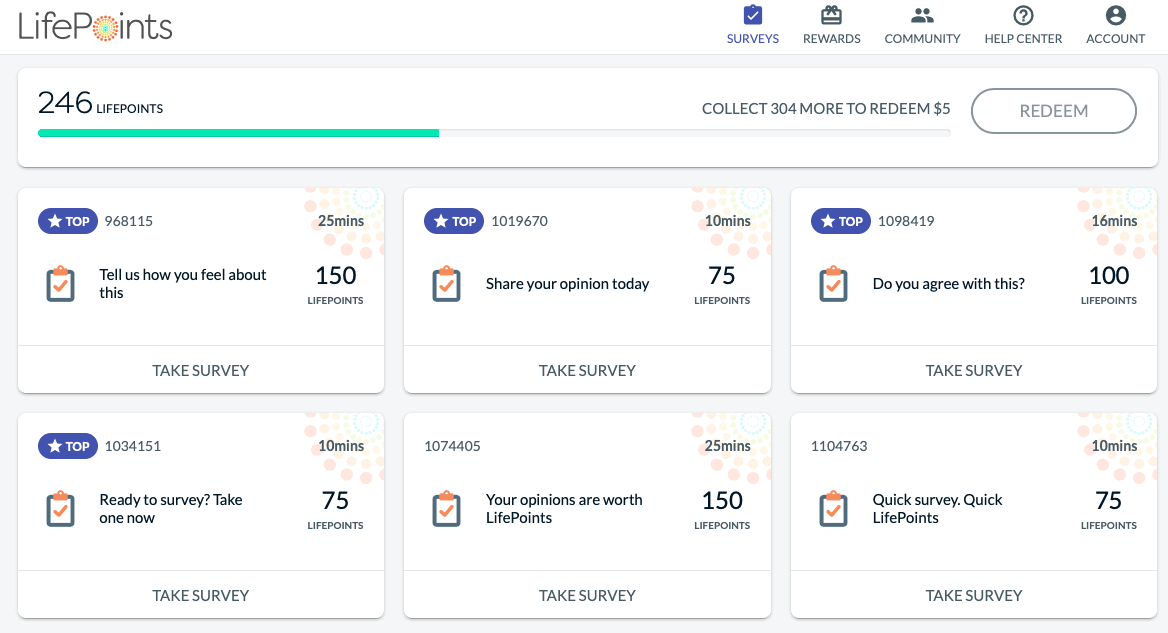Screen dimensions: 1168x633
Task: Click survey ID 1019670
Action: [519, 221]
